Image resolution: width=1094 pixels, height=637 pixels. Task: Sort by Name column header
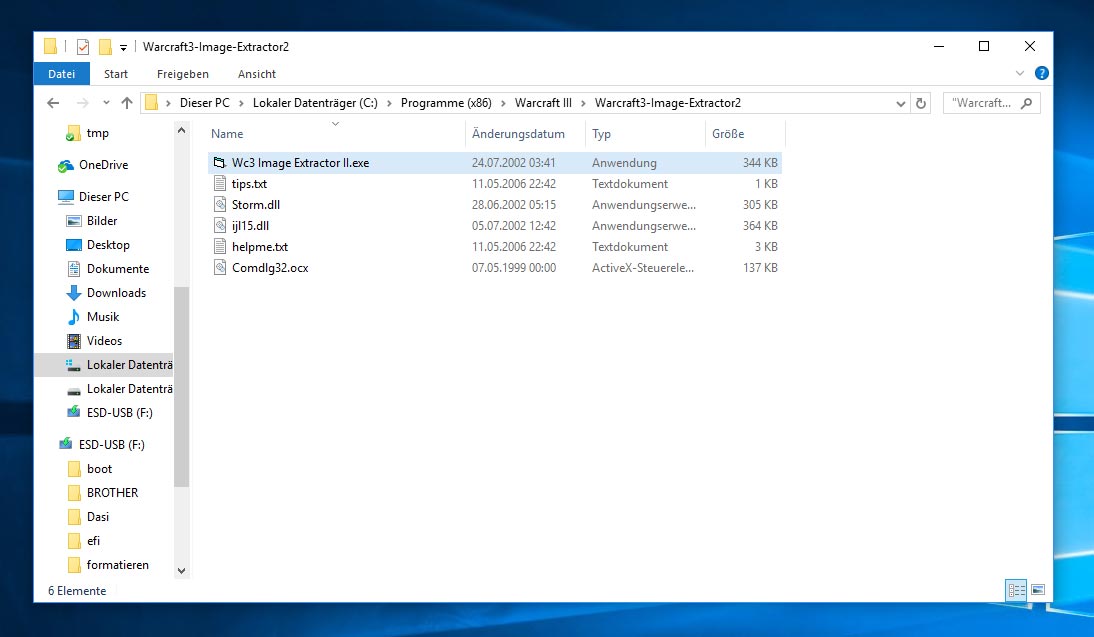[227, 134]
